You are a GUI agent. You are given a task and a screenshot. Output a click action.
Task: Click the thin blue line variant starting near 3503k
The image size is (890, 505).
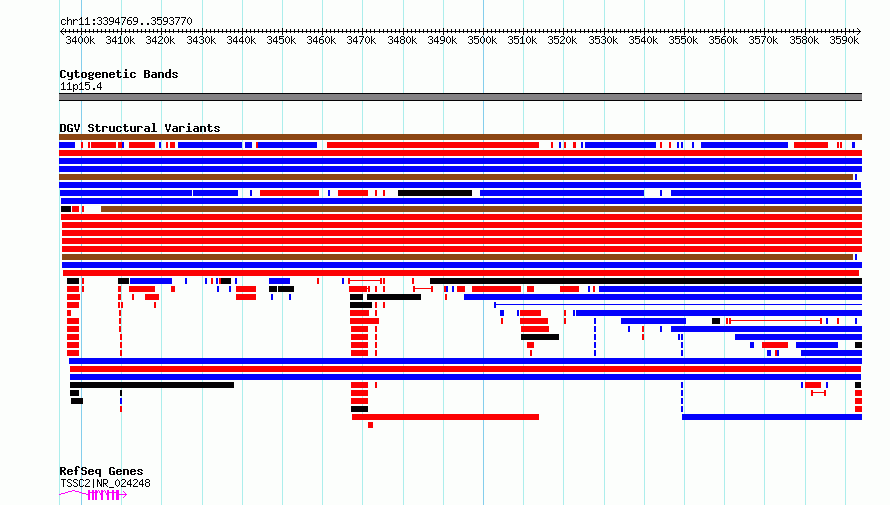click(x=678, y=305)
